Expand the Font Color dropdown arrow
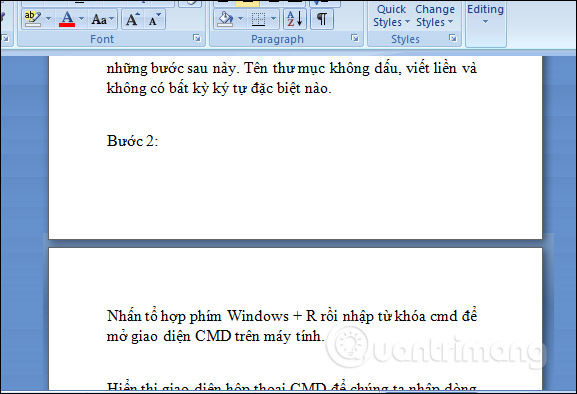 pos(82,19)
